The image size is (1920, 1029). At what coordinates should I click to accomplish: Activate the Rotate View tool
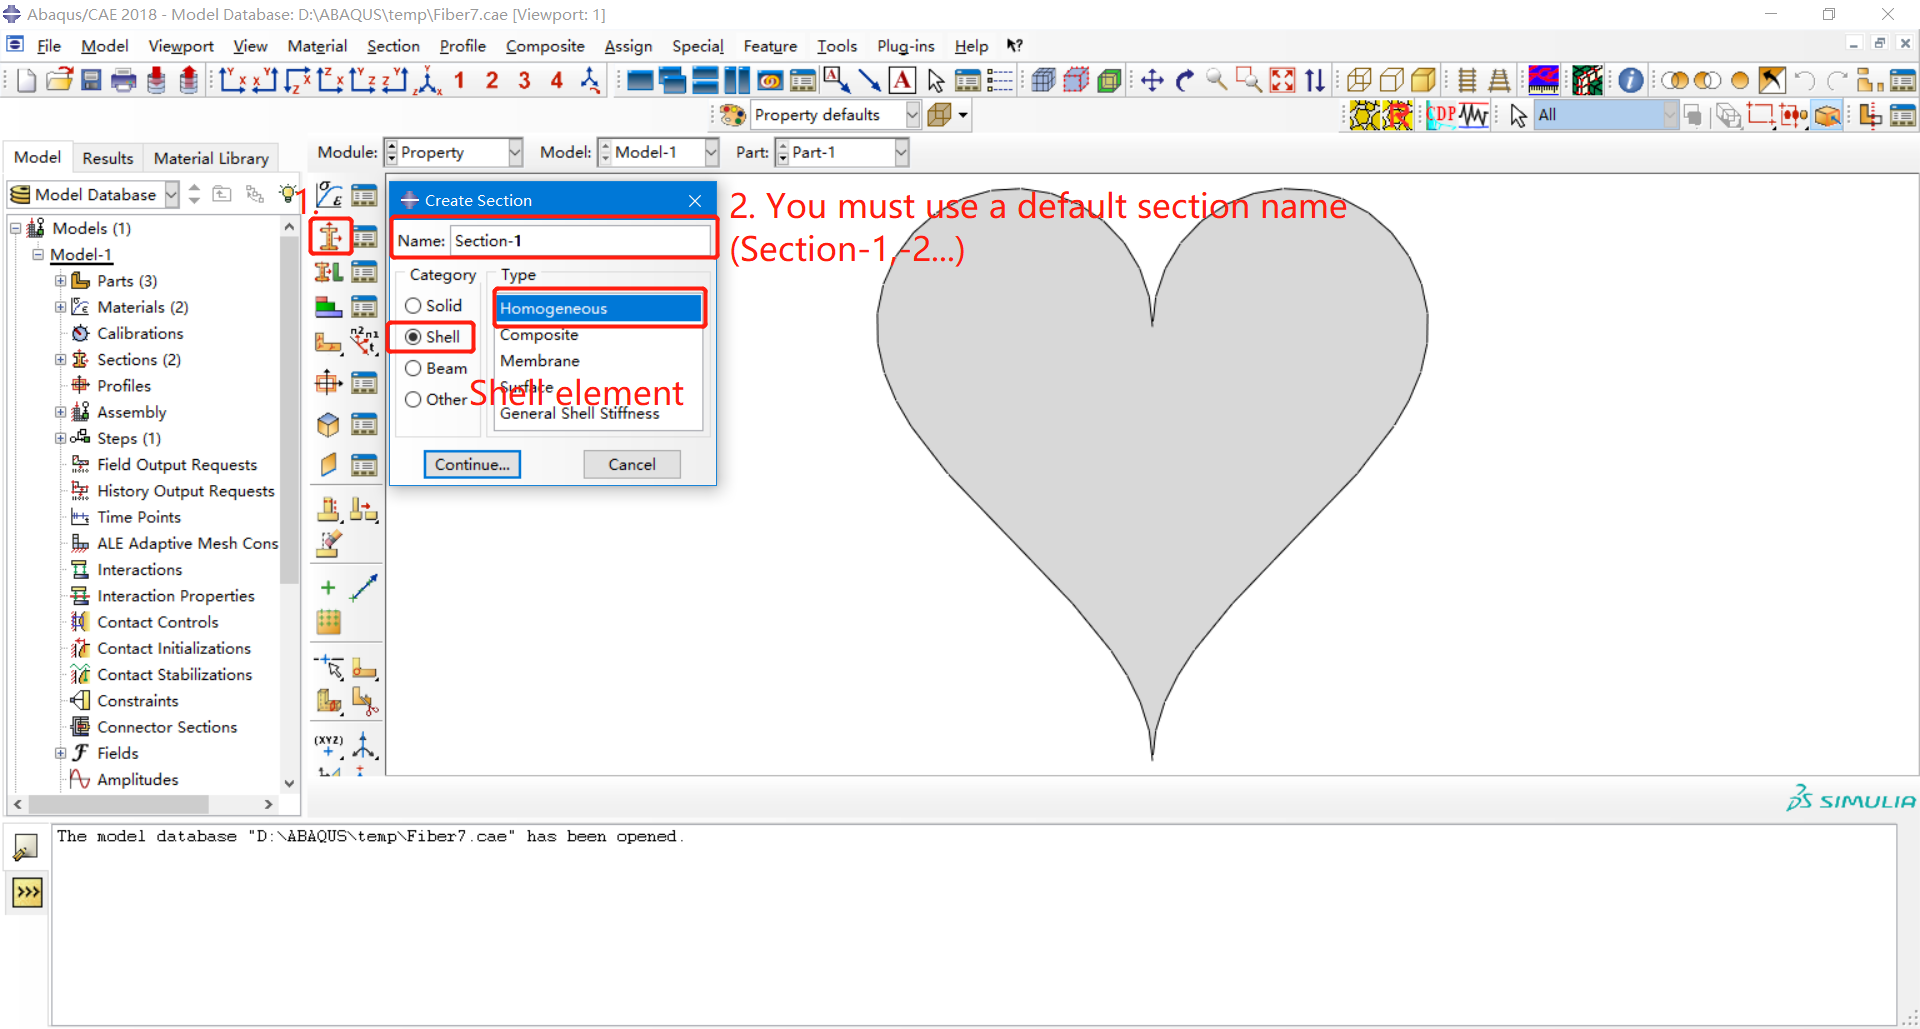click(1184, 80)
